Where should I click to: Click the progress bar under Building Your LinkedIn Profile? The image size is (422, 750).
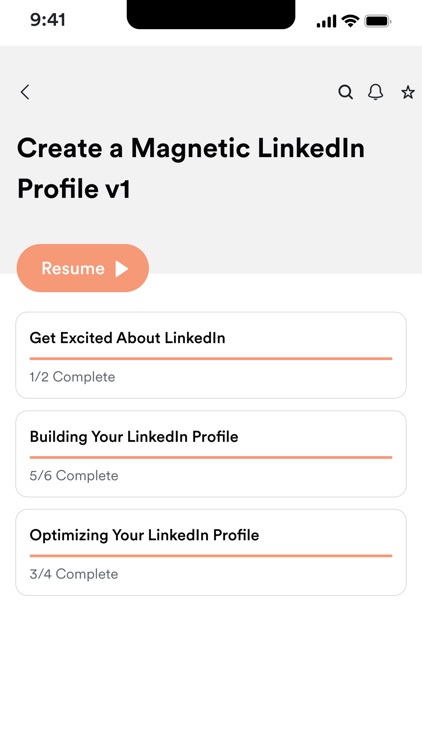pyautogui.click(x=211, y=457)
